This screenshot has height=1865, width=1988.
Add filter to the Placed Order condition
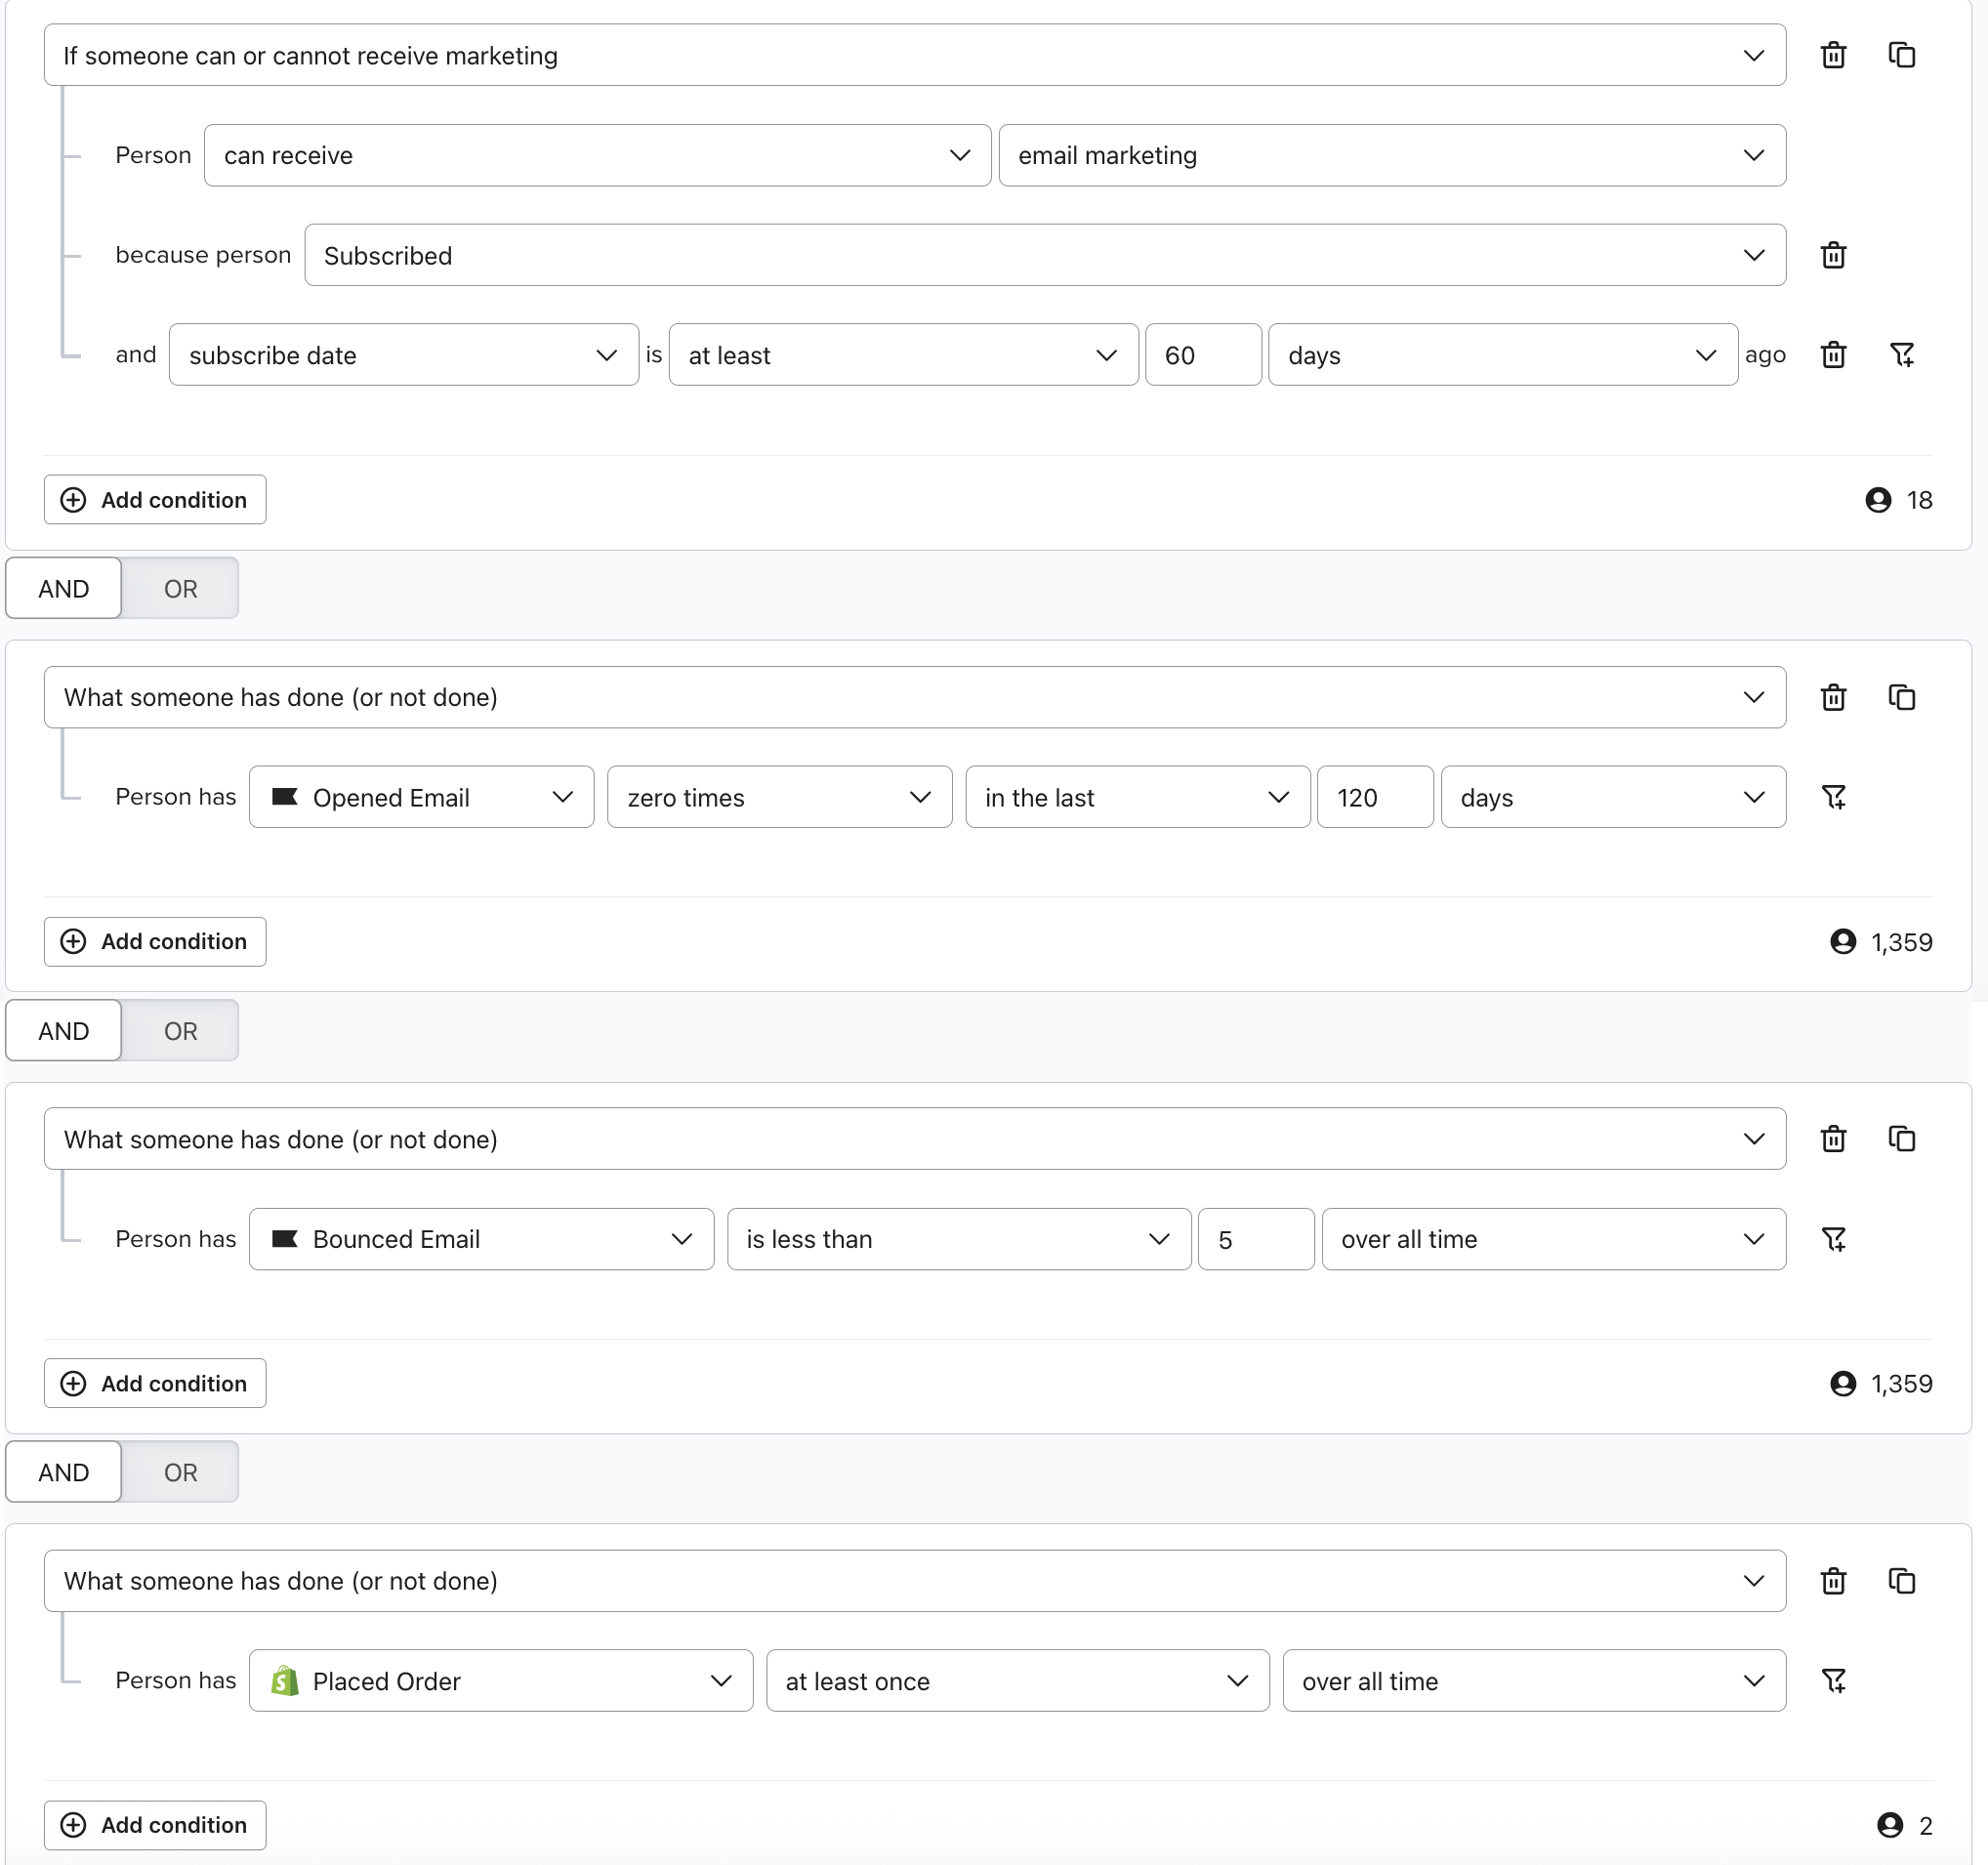point(1832,1680)
